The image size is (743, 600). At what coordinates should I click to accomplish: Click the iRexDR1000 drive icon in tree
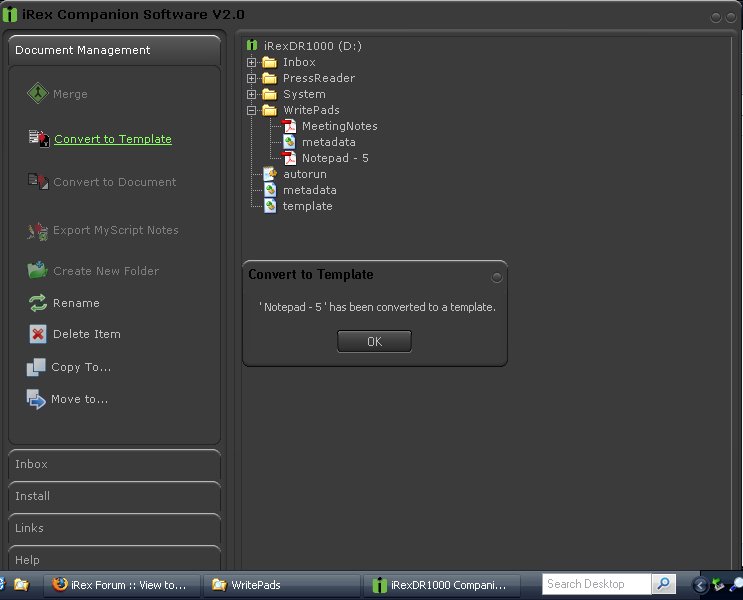[x=252, y=45]
